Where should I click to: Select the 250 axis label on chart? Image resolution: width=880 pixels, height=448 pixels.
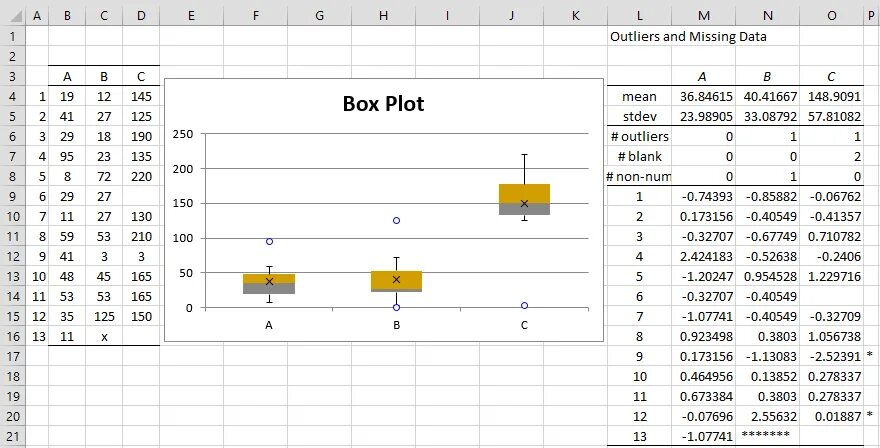point(183,134)
